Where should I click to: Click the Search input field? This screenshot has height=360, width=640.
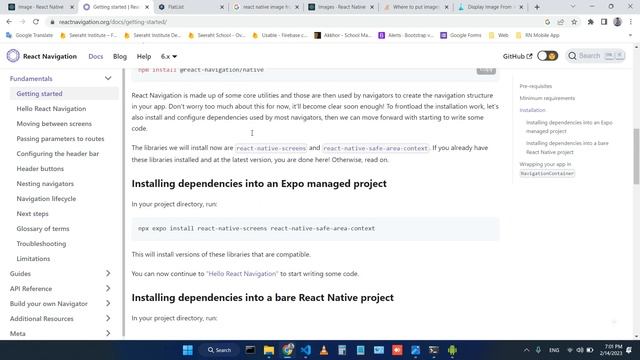(596, 56)
